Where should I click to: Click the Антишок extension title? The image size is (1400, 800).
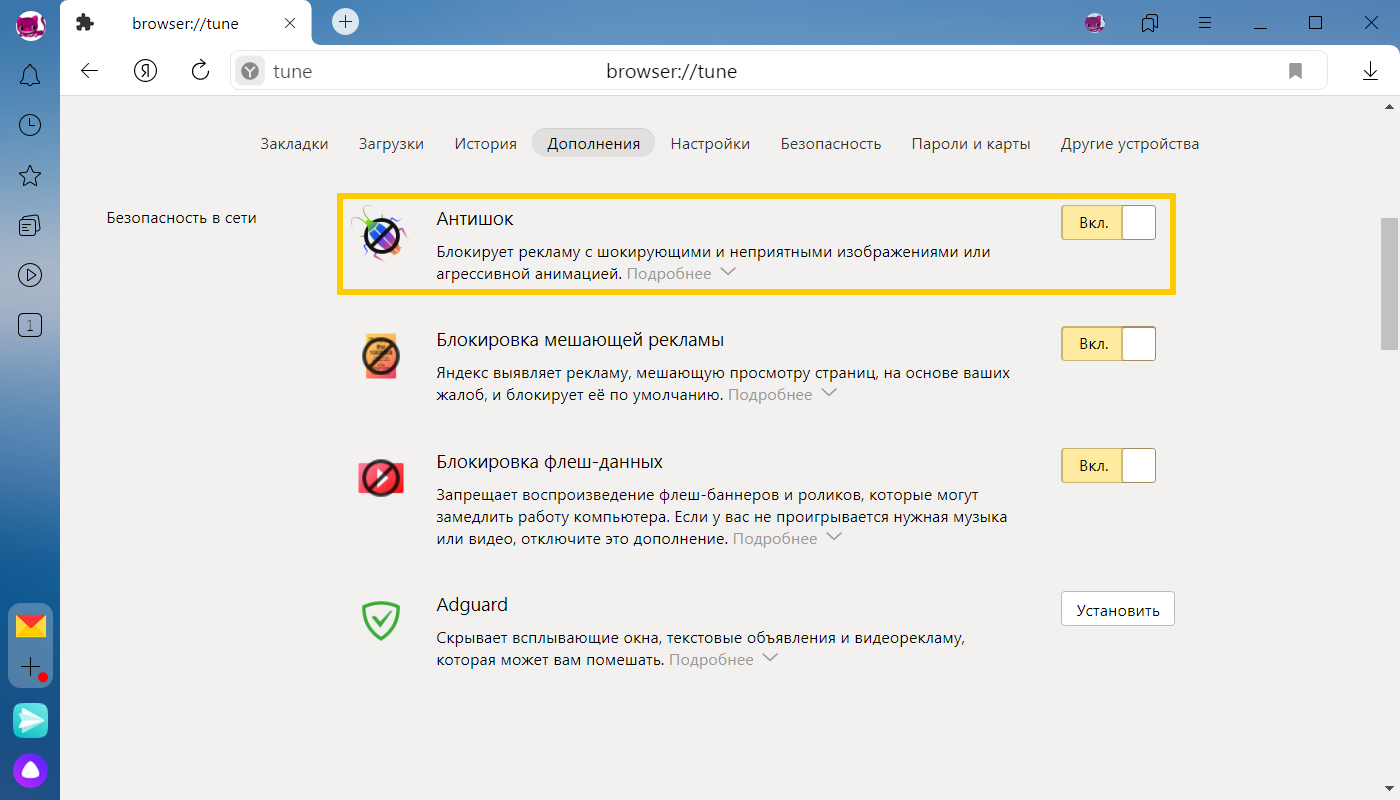point(475,218)
